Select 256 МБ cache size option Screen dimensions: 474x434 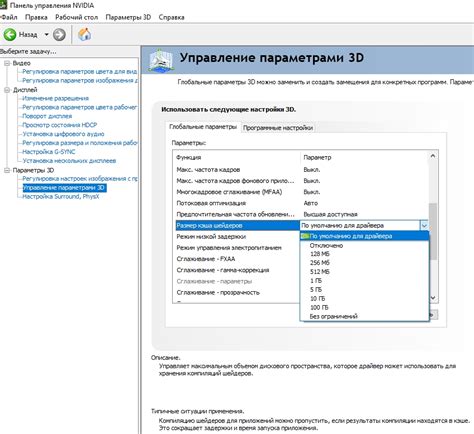[x=364, y=263]
